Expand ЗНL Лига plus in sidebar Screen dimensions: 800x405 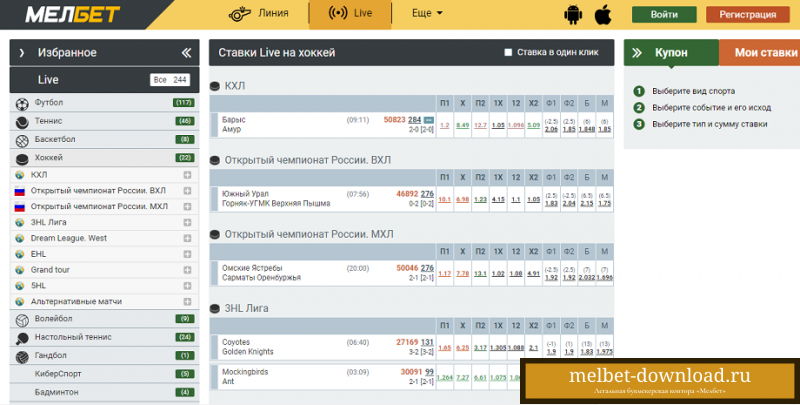click(187, 222)
